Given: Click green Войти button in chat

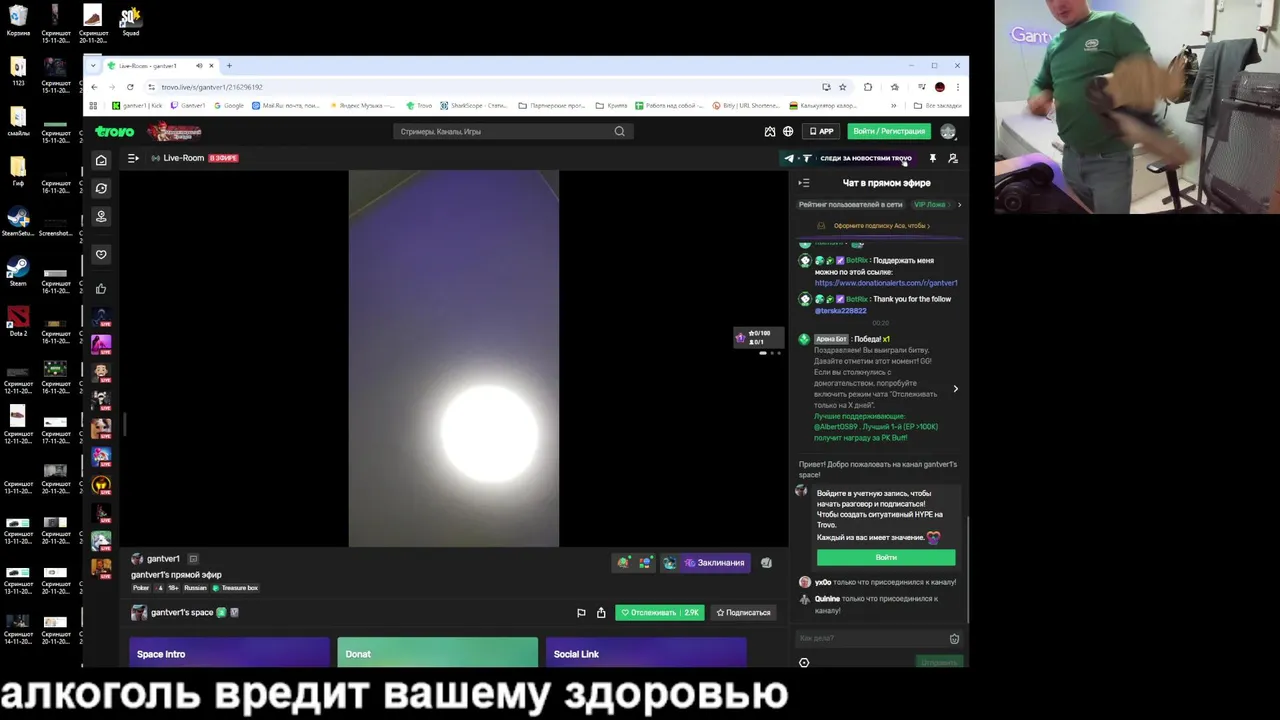Looking at the screenshot, I should (886, 557).
